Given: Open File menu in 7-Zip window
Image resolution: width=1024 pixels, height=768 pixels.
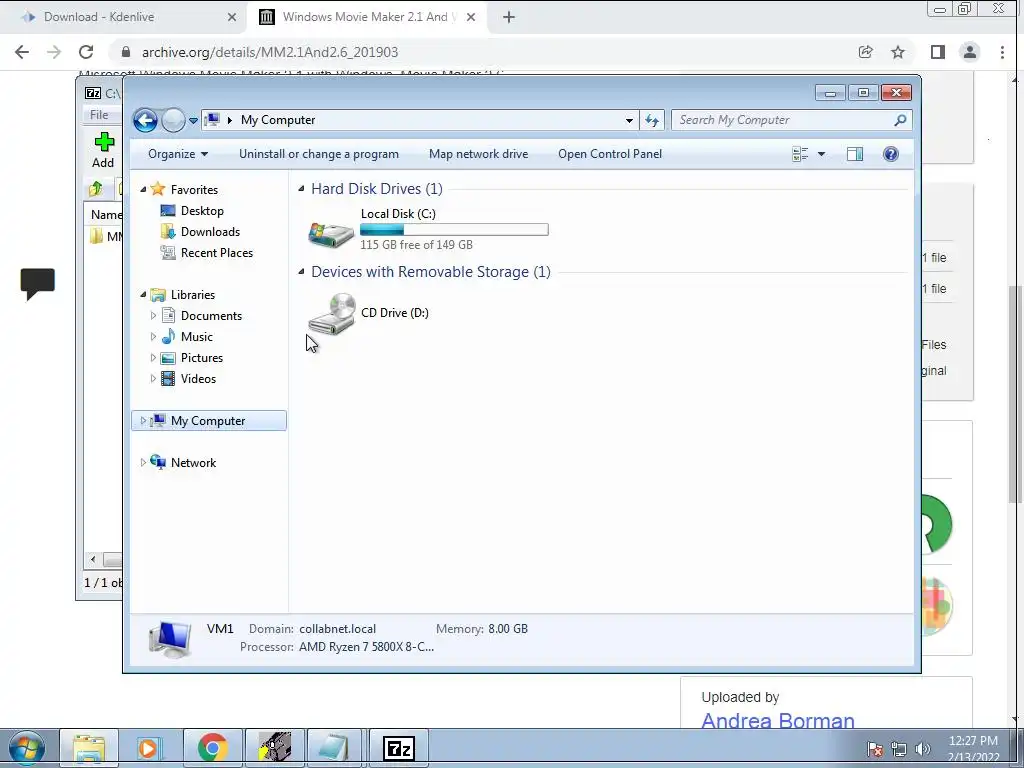Looking at the screenshot, I should (x=99, y=115).
